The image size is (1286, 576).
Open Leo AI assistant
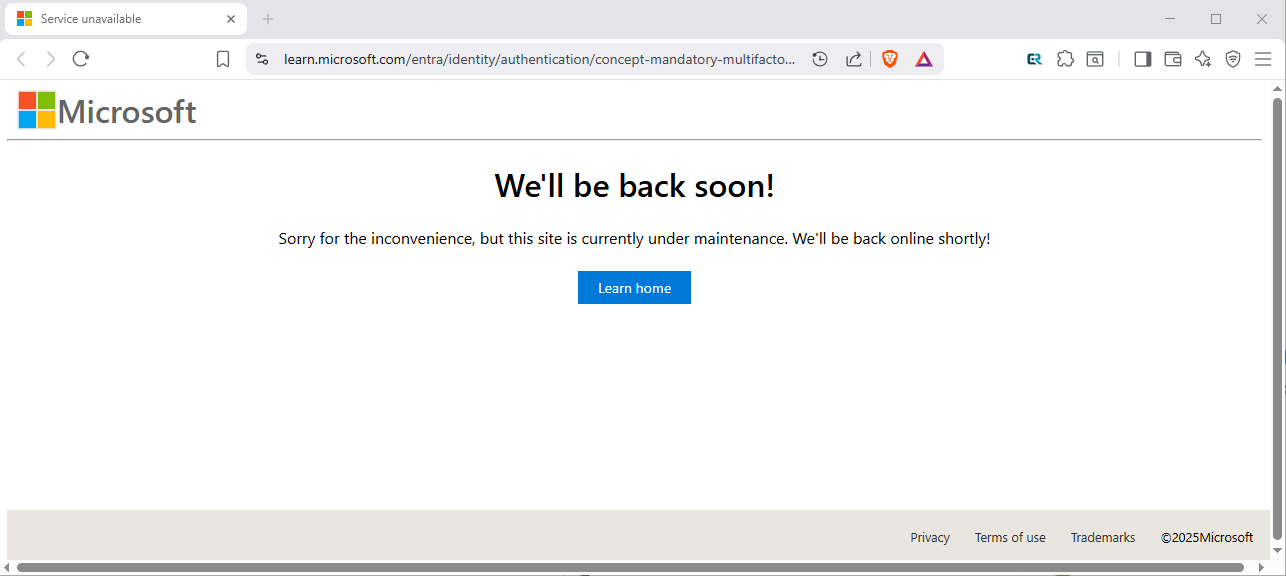point(1203,59)
